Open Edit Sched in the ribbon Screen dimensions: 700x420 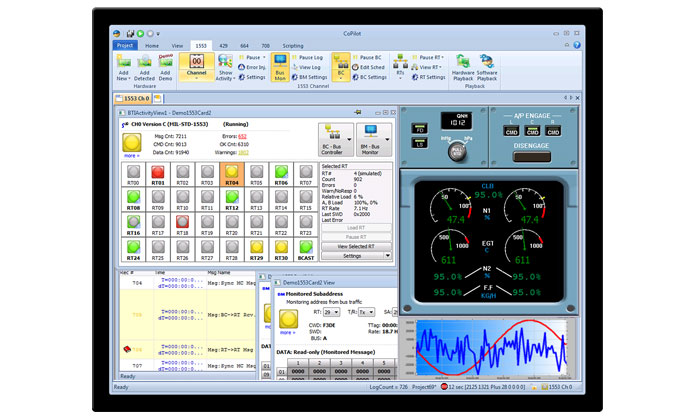(x=368, y=67)
